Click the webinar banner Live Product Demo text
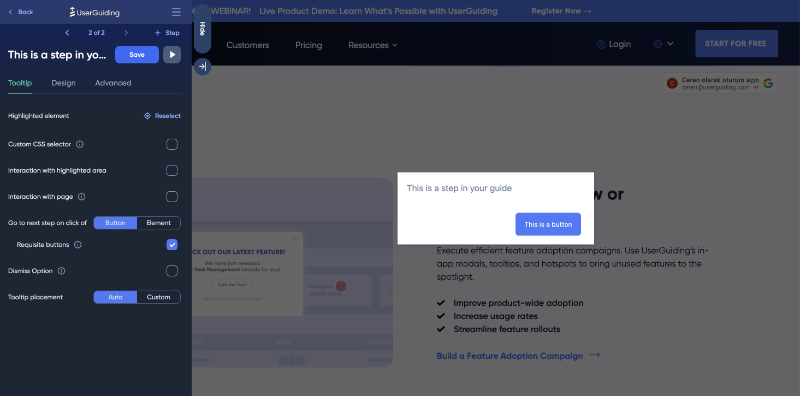Screen dimensions: 800x396 (378, 11)
